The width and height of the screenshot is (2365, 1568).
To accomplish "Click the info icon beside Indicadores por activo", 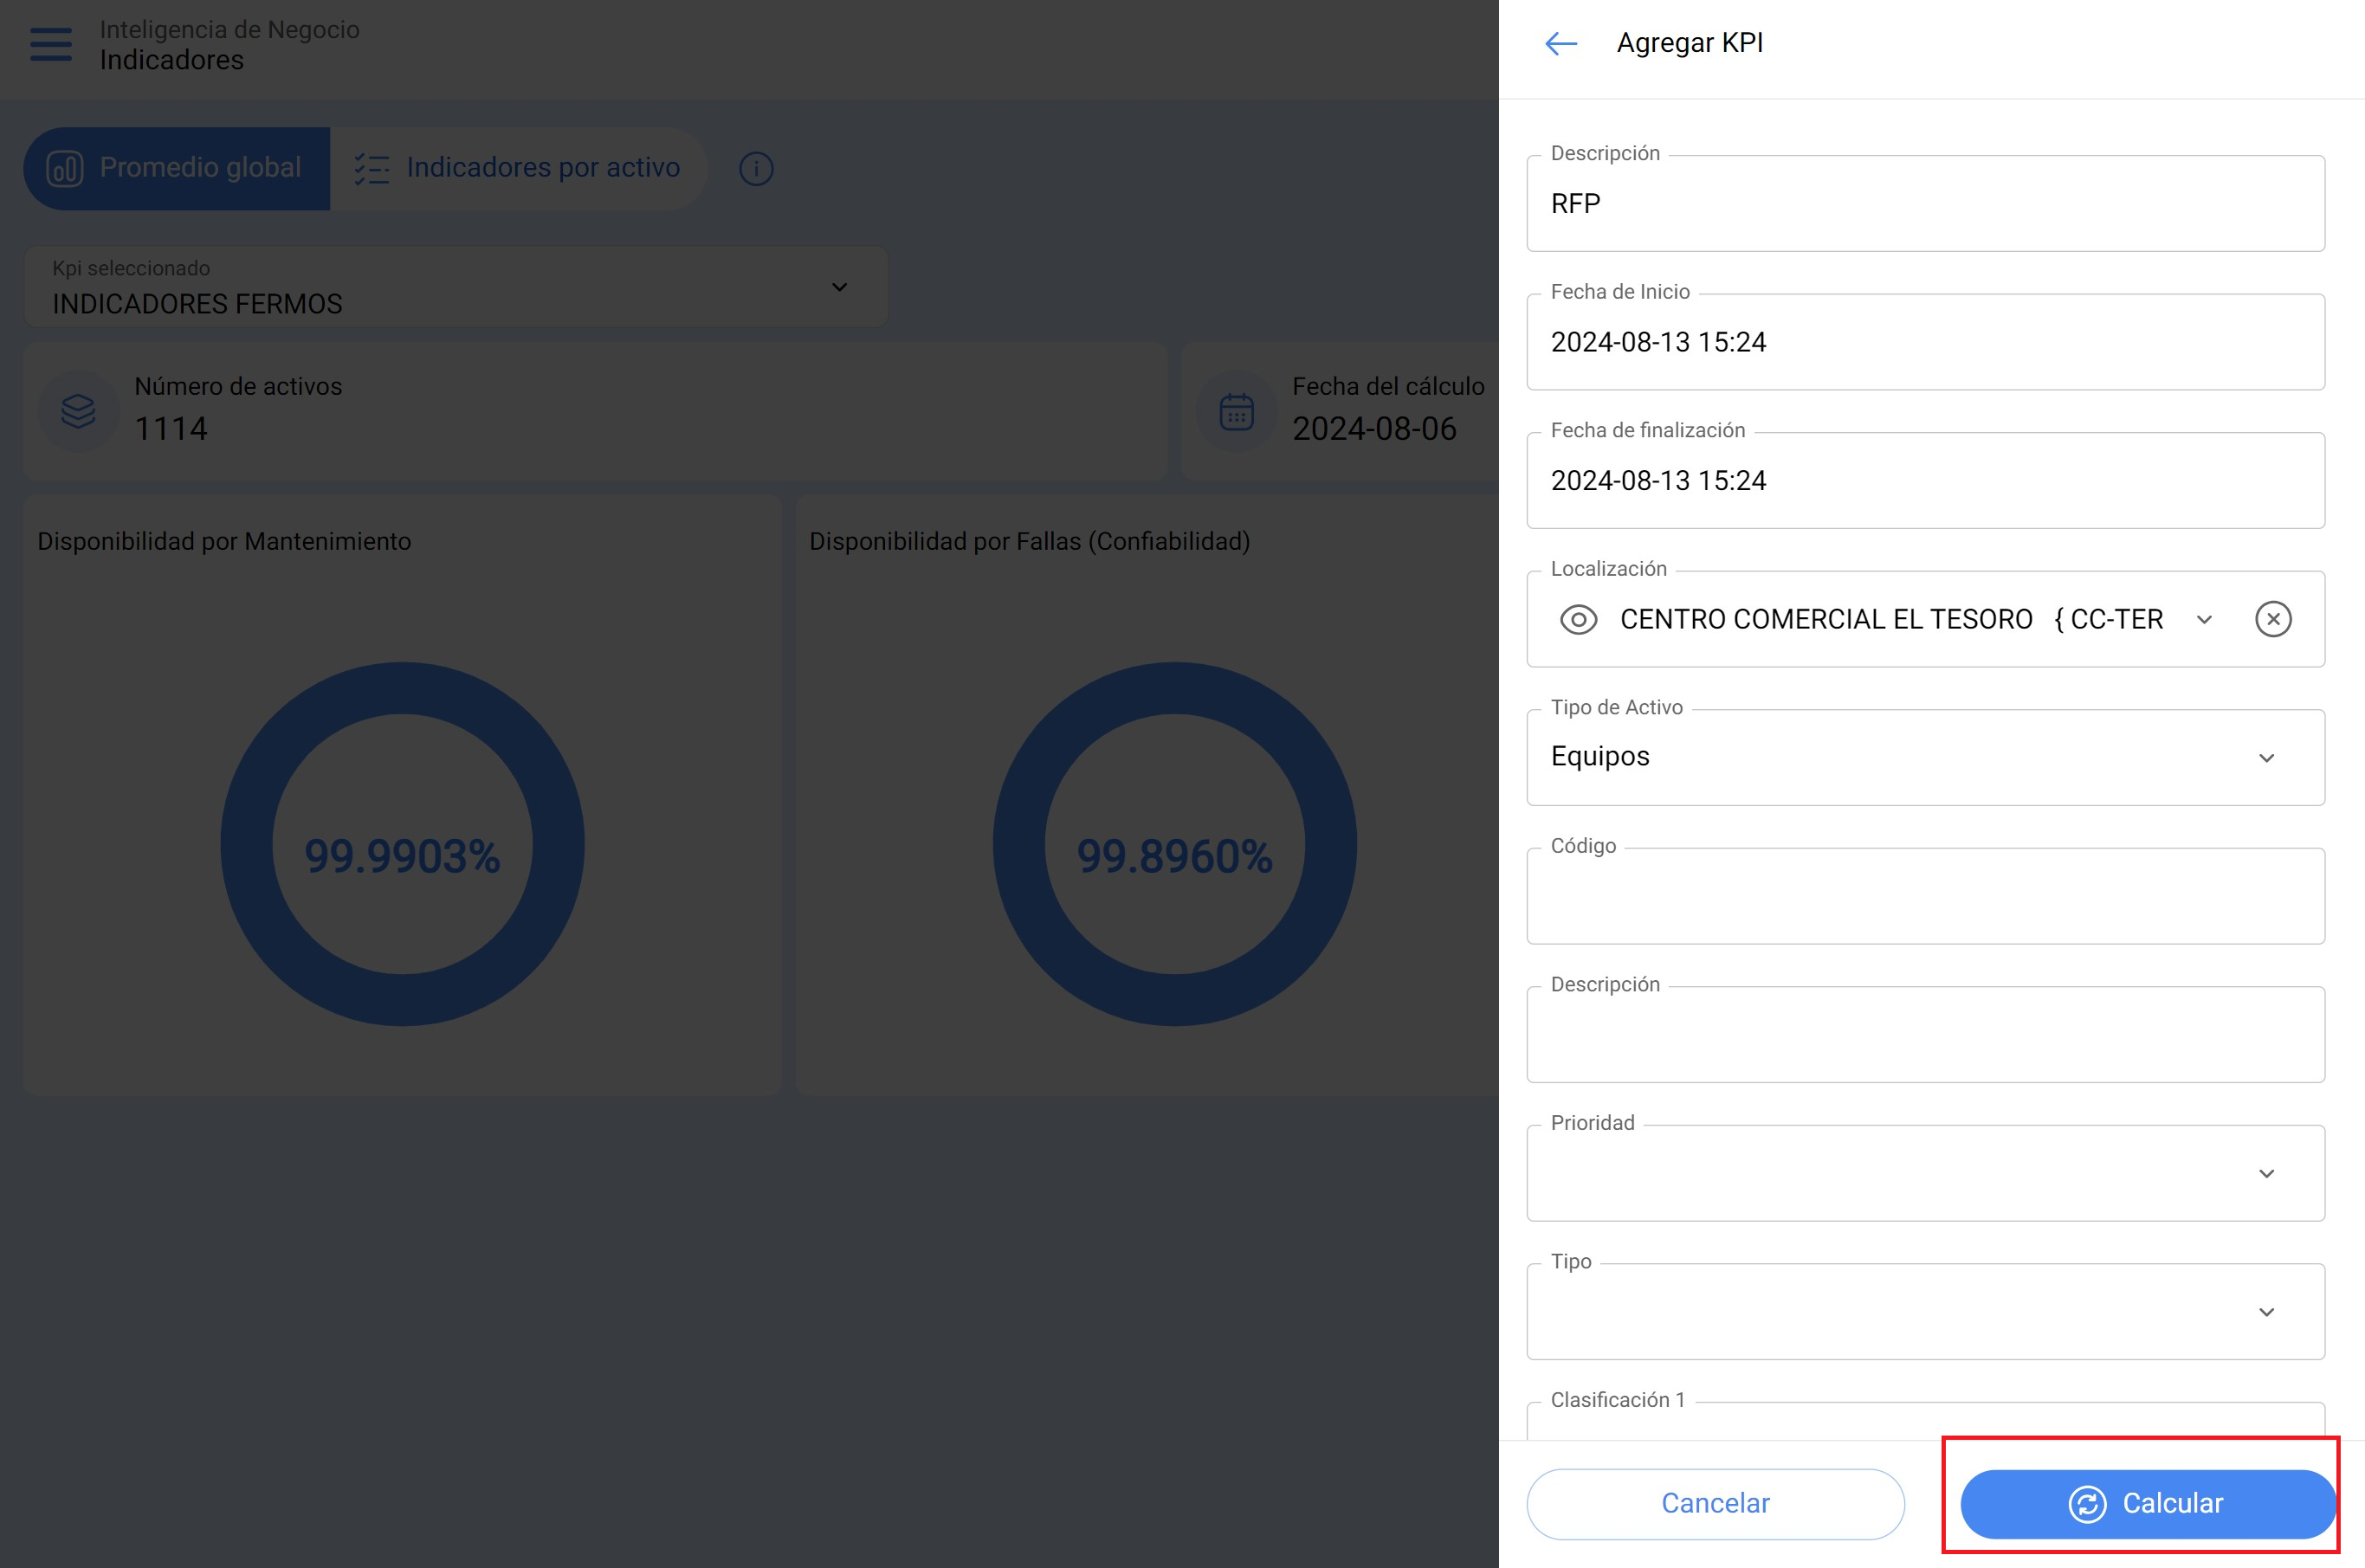I will tap(756, 168).
